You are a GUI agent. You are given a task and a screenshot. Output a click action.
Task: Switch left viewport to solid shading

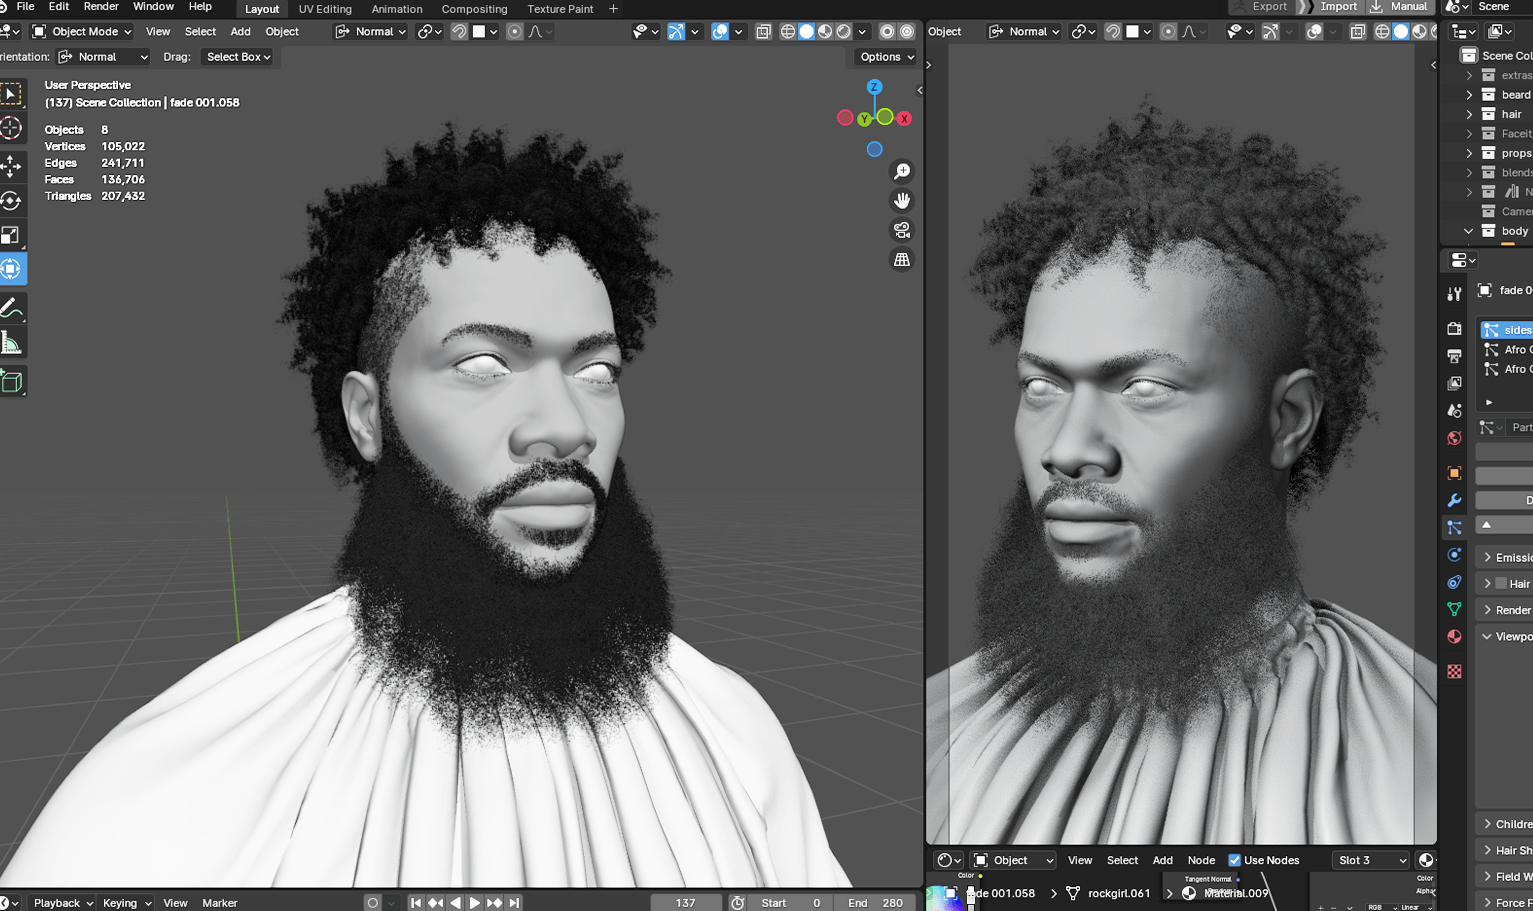806,32
